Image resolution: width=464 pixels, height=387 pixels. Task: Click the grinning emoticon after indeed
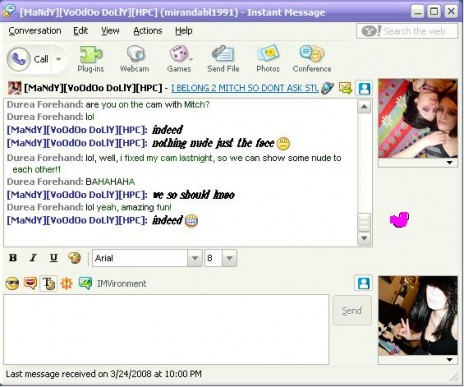[191, 221]
